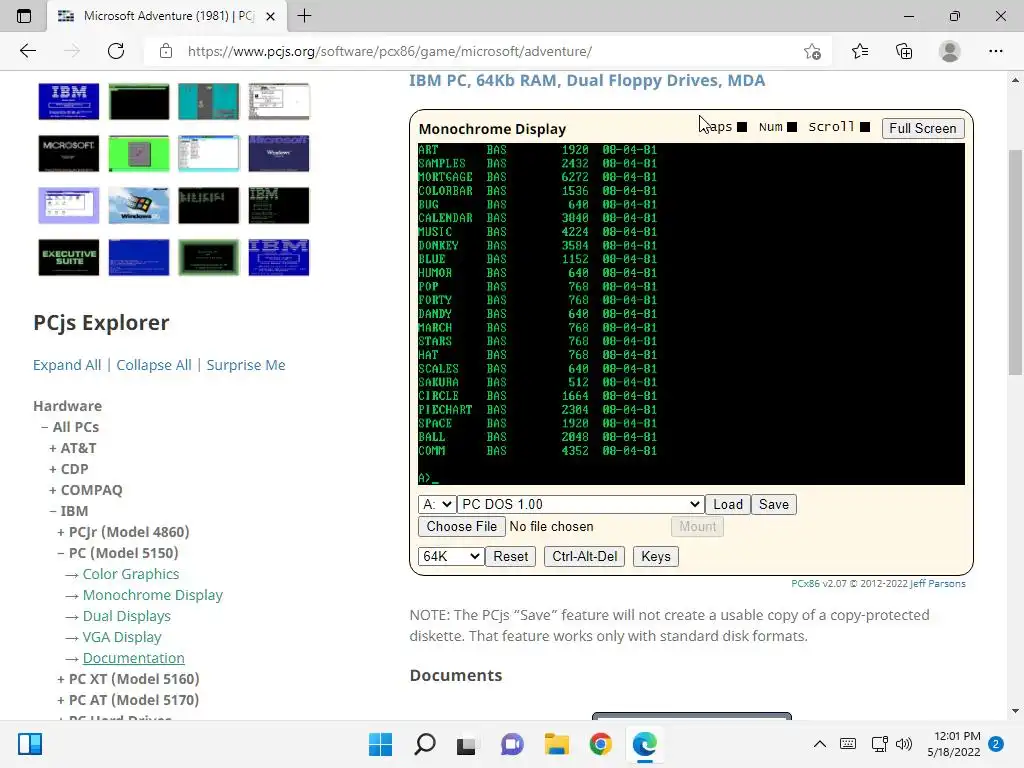Open the notifications badge
This screenshot has height=768, width=1024.
(996, 744)
